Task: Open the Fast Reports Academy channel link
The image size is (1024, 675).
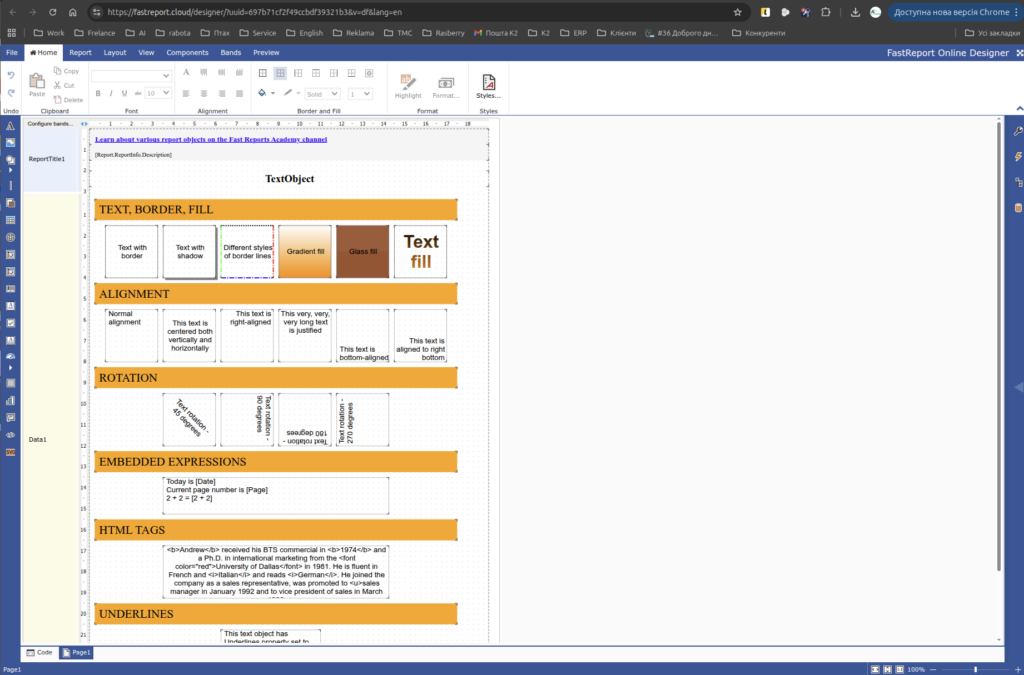Action: [x=211, y=139]
